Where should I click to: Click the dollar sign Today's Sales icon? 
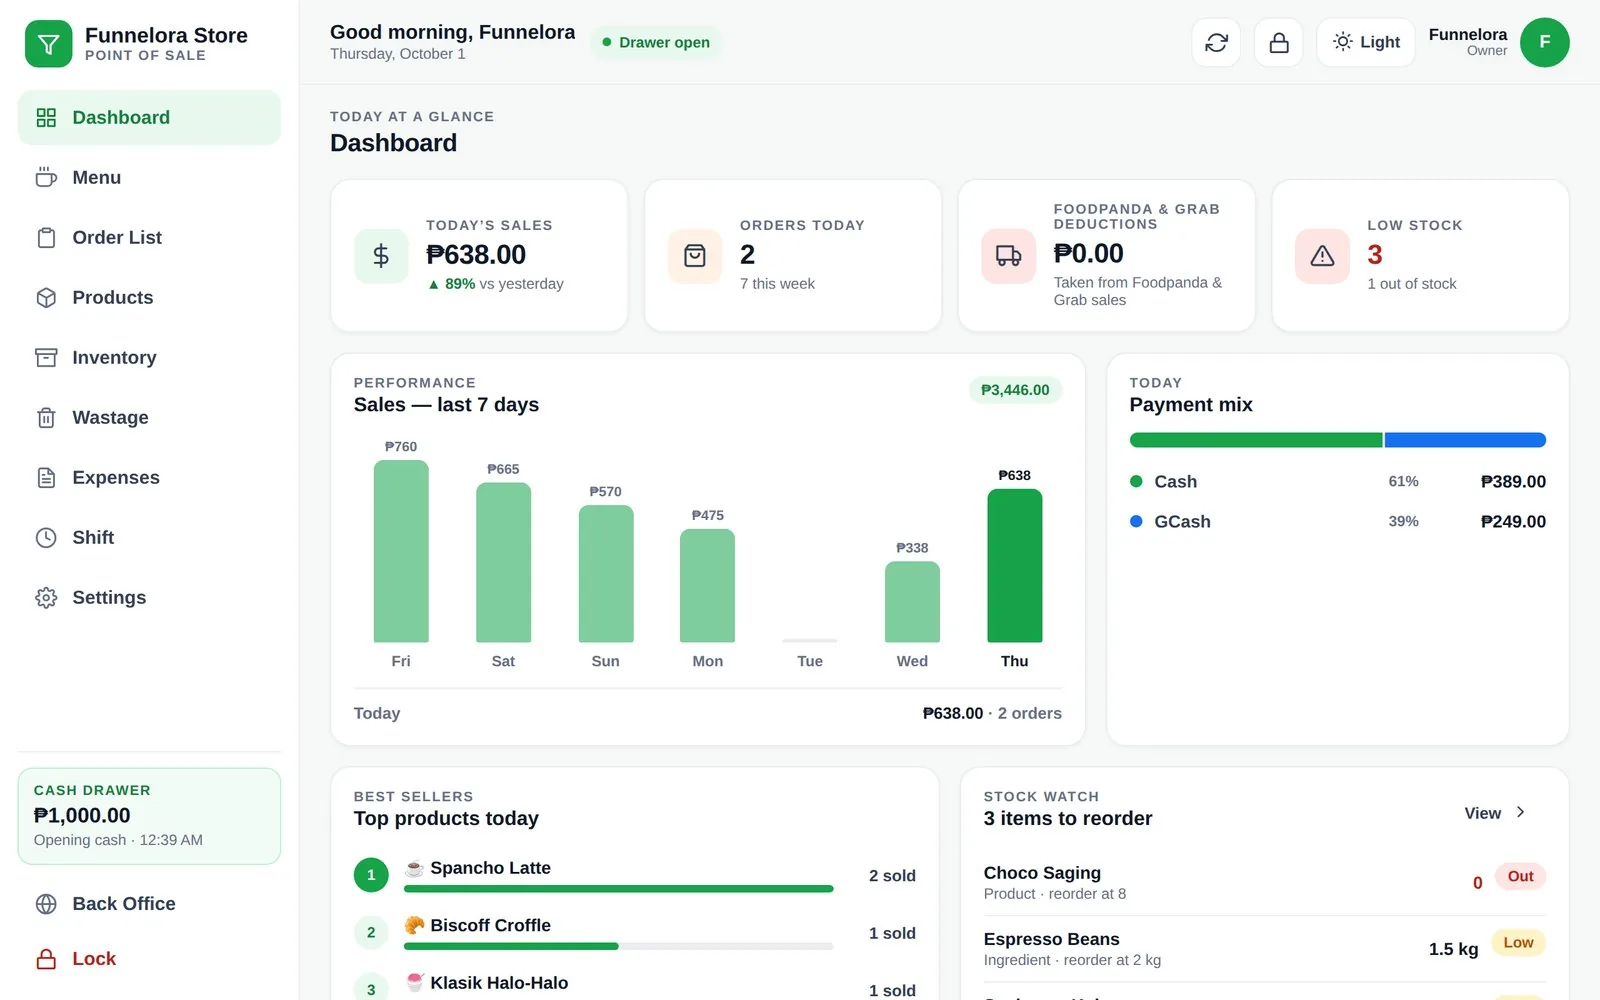tap(381, 256)
